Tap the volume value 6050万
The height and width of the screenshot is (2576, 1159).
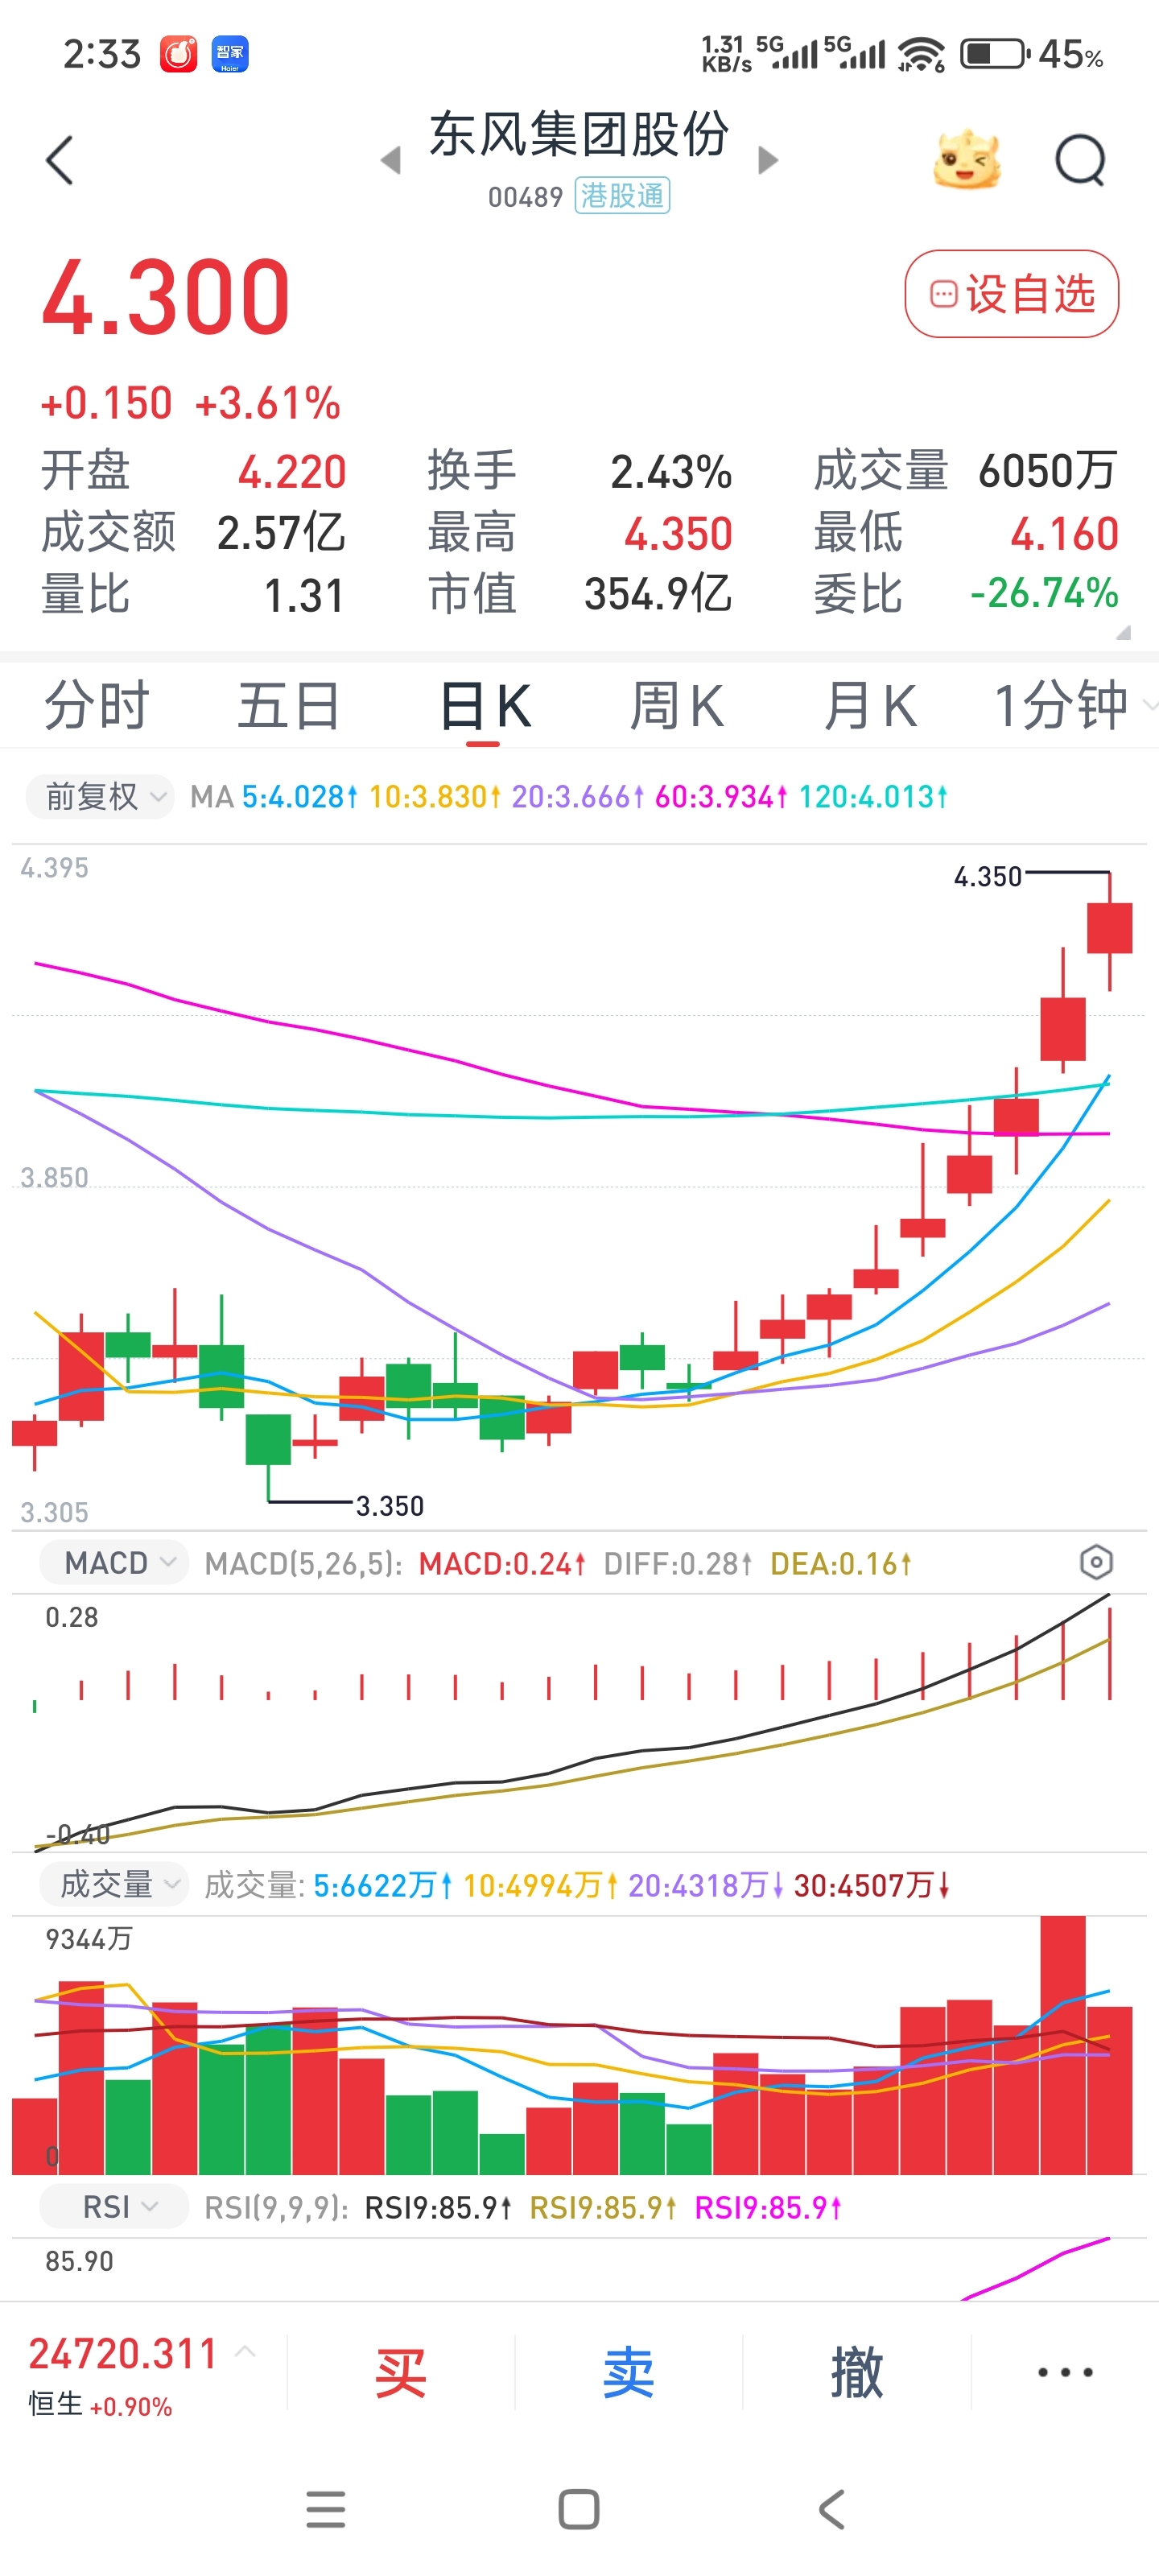(1048, 471)
